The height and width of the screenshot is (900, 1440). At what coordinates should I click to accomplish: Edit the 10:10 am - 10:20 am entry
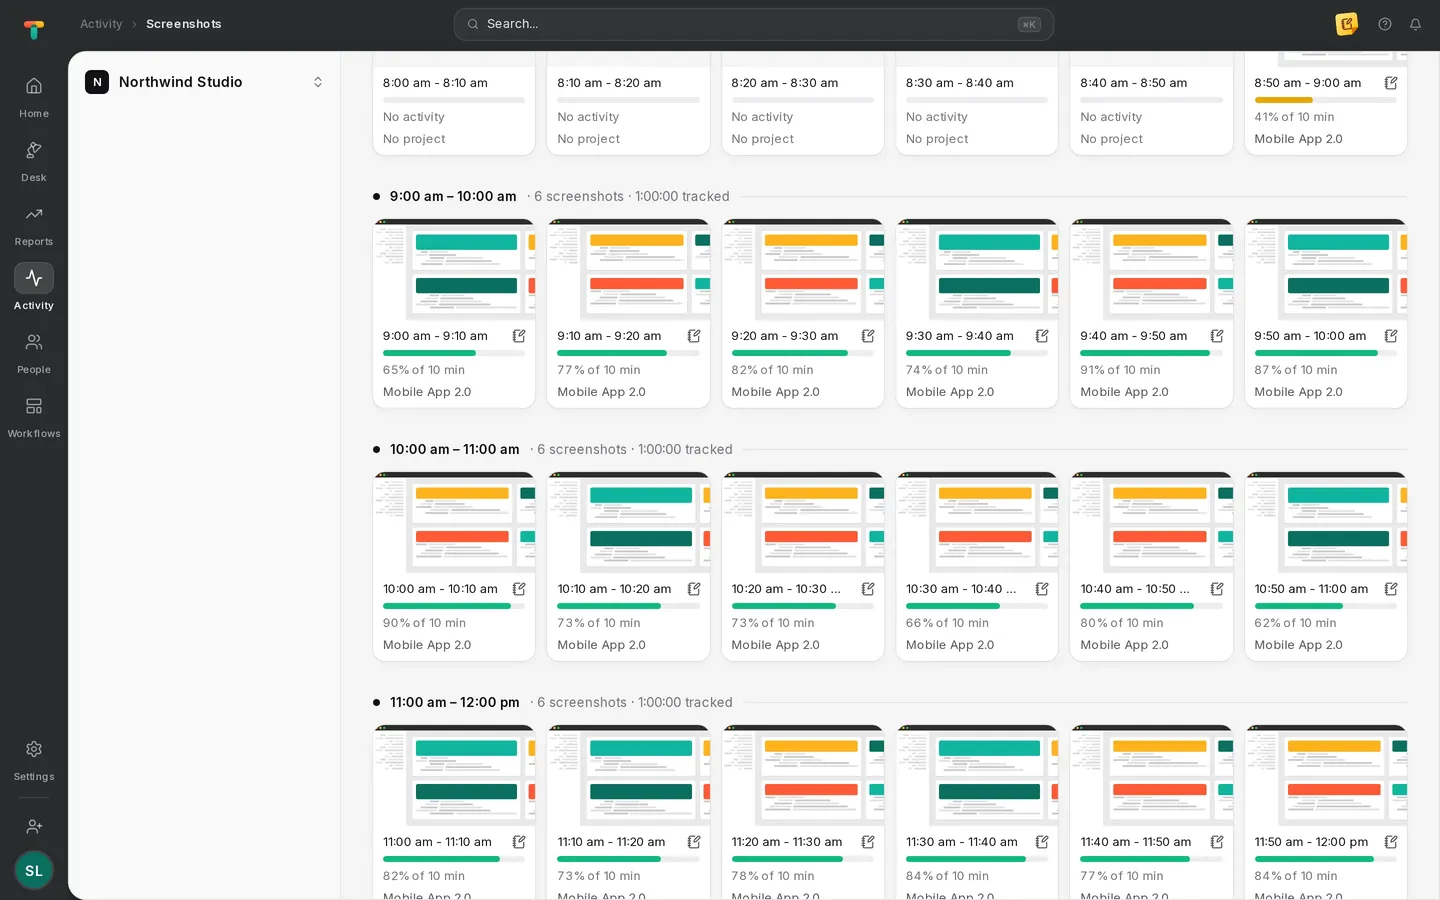tap(694, 589)
